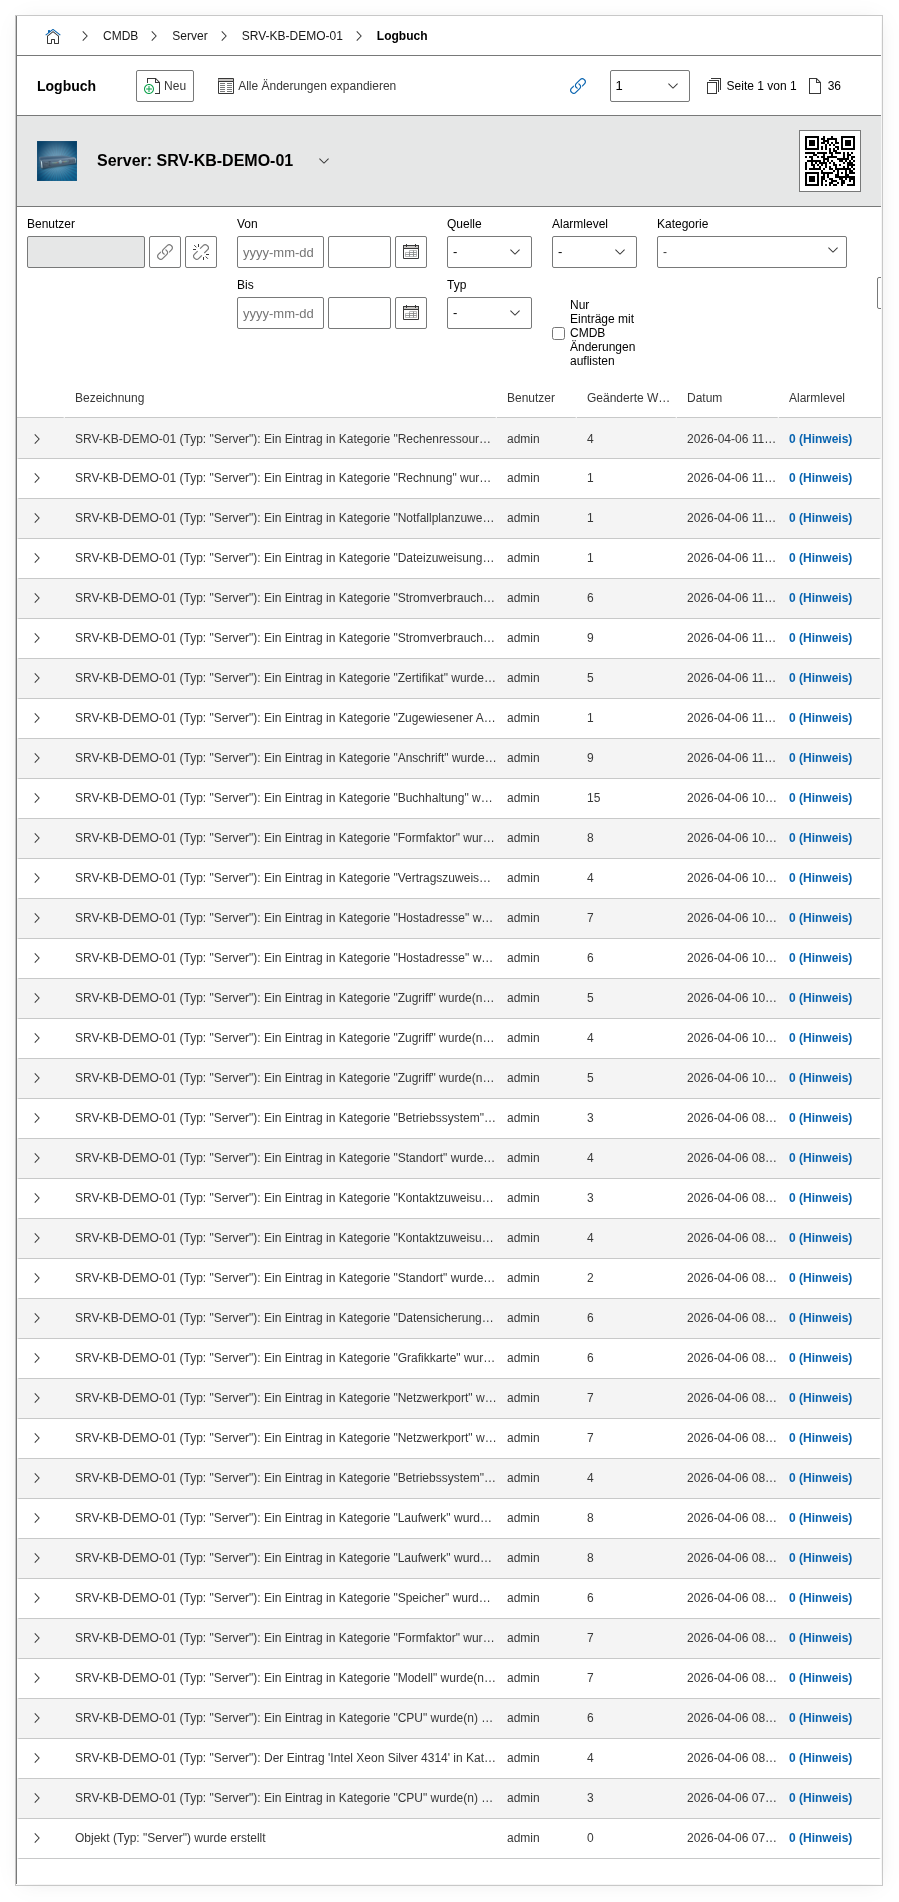Expand the "Objekt wurde erstellt" log entry
This screenshot has height=1902, width=899.
point(37,1838)
